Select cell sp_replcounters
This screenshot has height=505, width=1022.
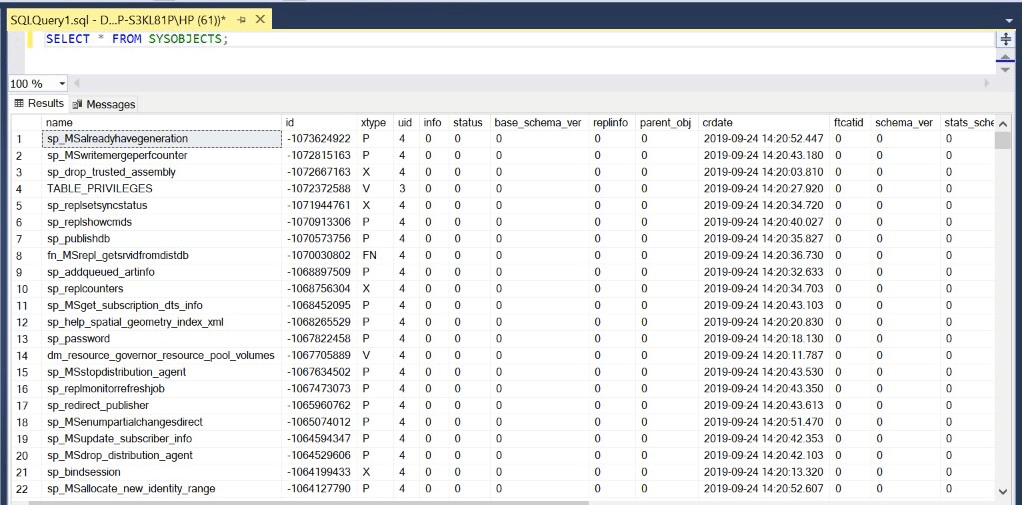(x=162, y=289)
